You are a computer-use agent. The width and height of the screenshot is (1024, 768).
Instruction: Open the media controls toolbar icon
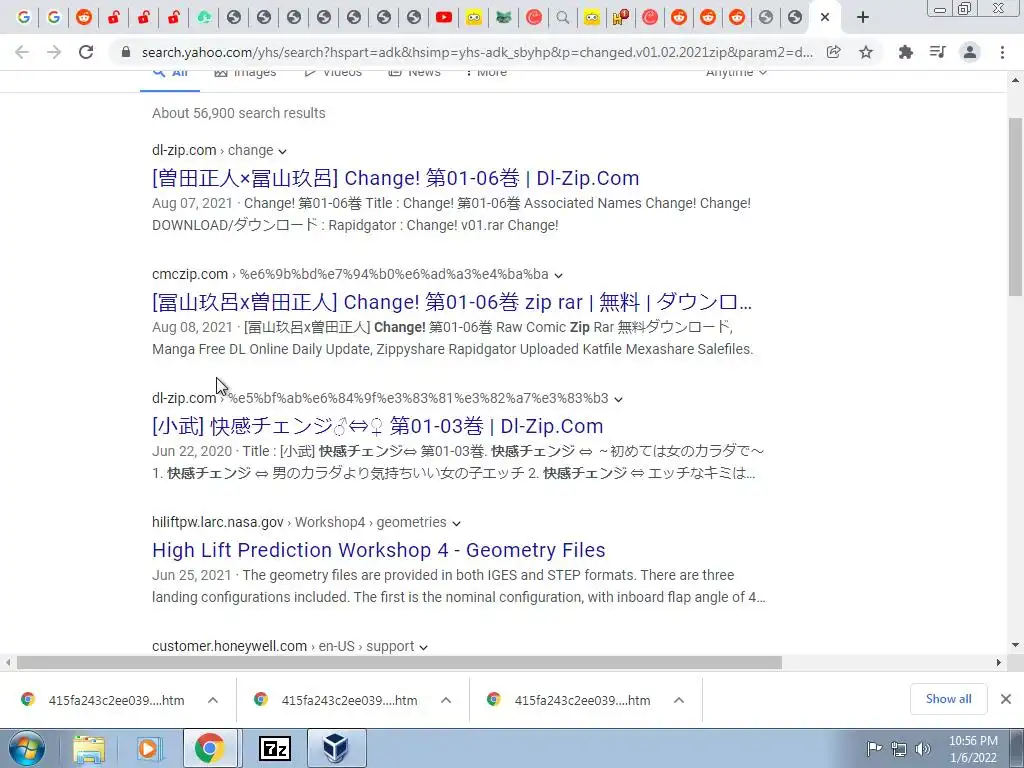coord(938,52)
